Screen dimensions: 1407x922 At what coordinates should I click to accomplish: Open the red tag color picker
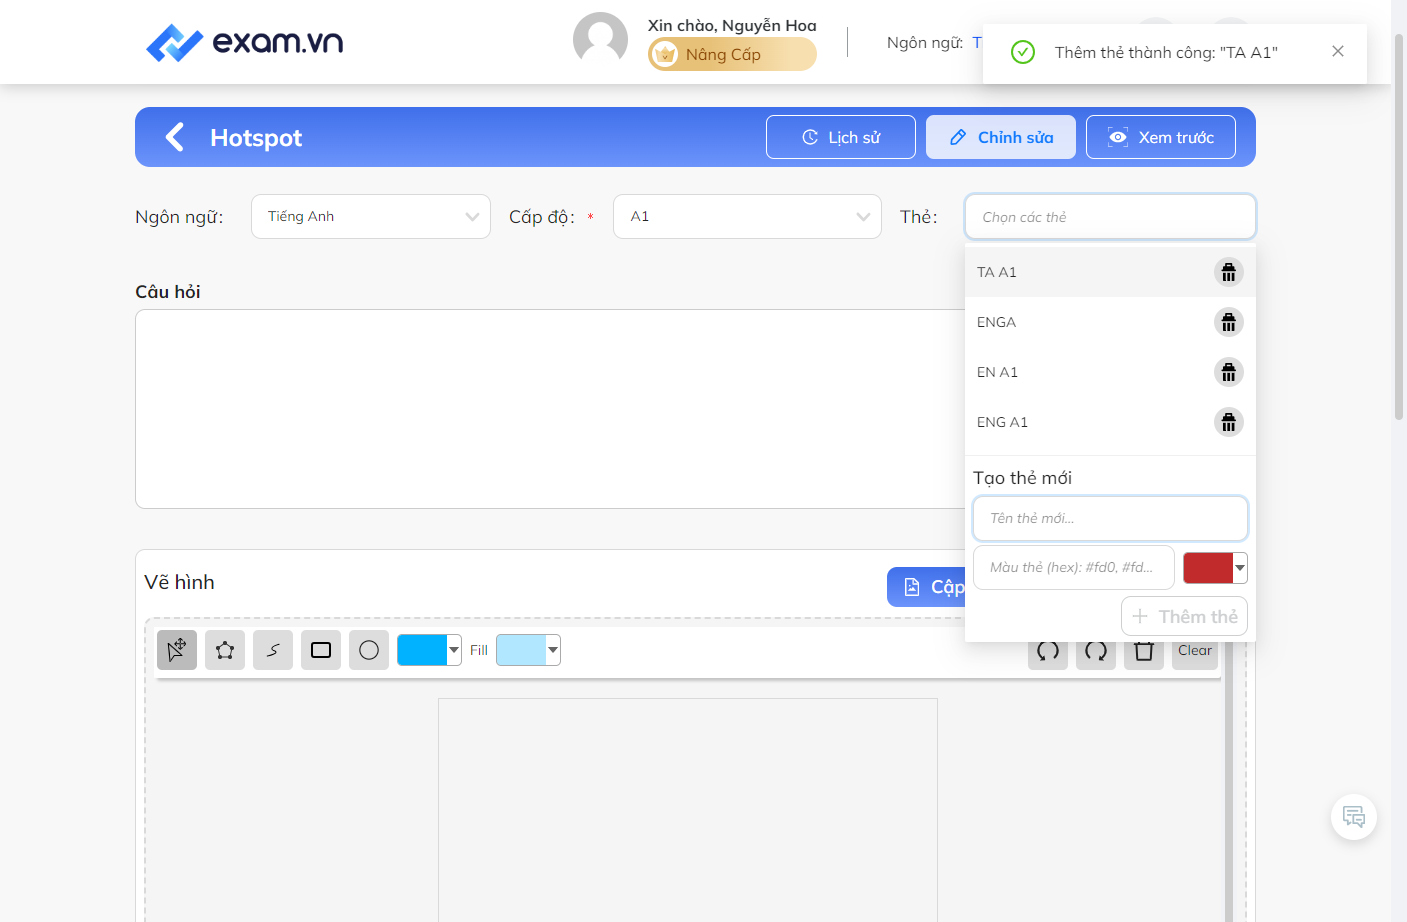[x=1215, y=568]
